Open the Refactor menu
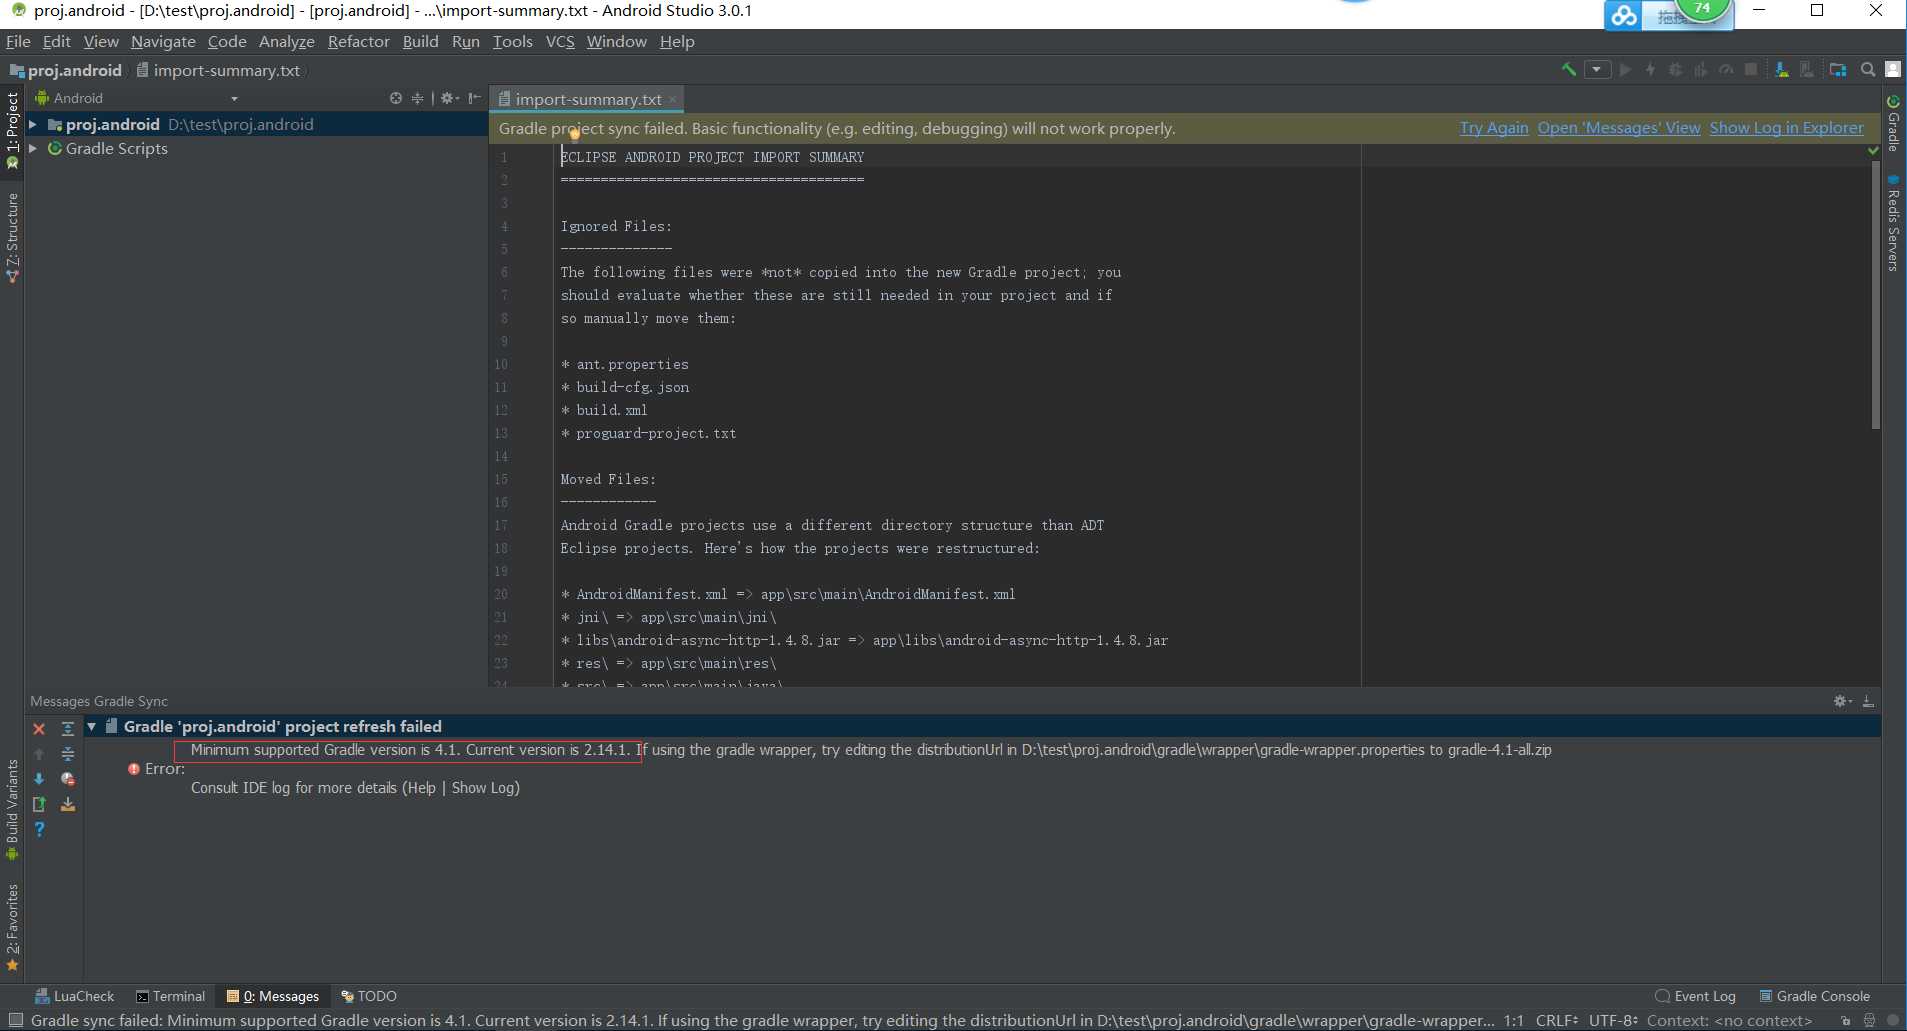The image size is (1907, 1031). [x=358, y=41]
